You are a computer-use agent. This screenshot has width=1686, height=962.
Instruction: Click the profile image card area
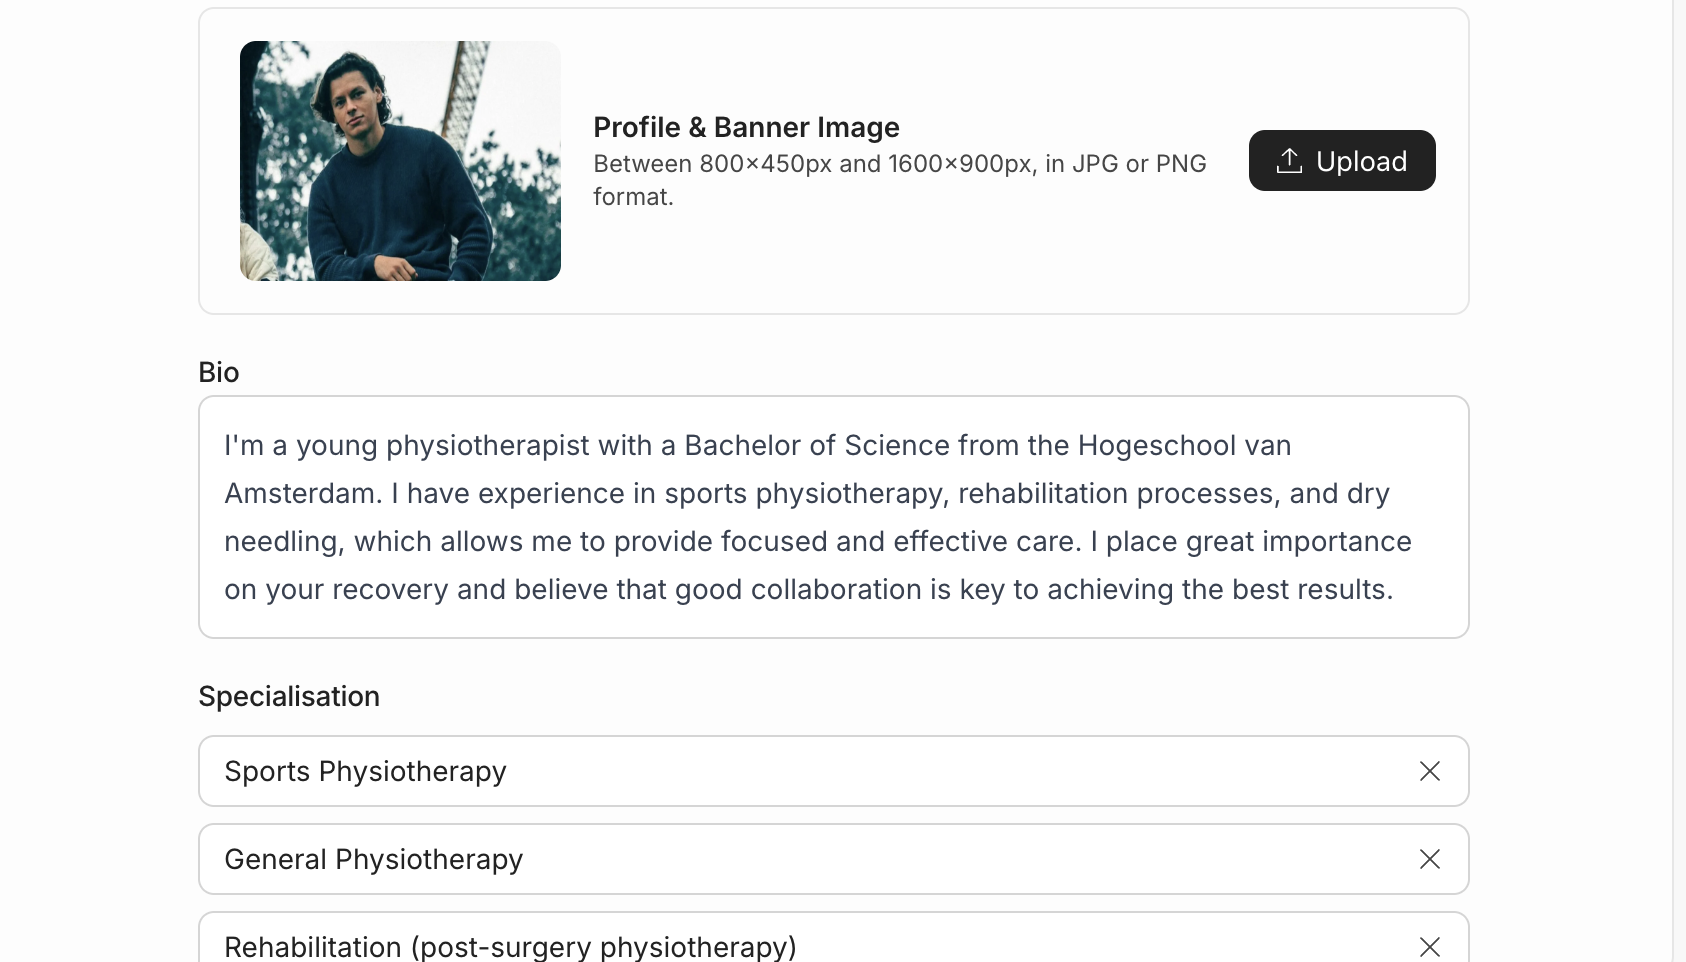834,161
